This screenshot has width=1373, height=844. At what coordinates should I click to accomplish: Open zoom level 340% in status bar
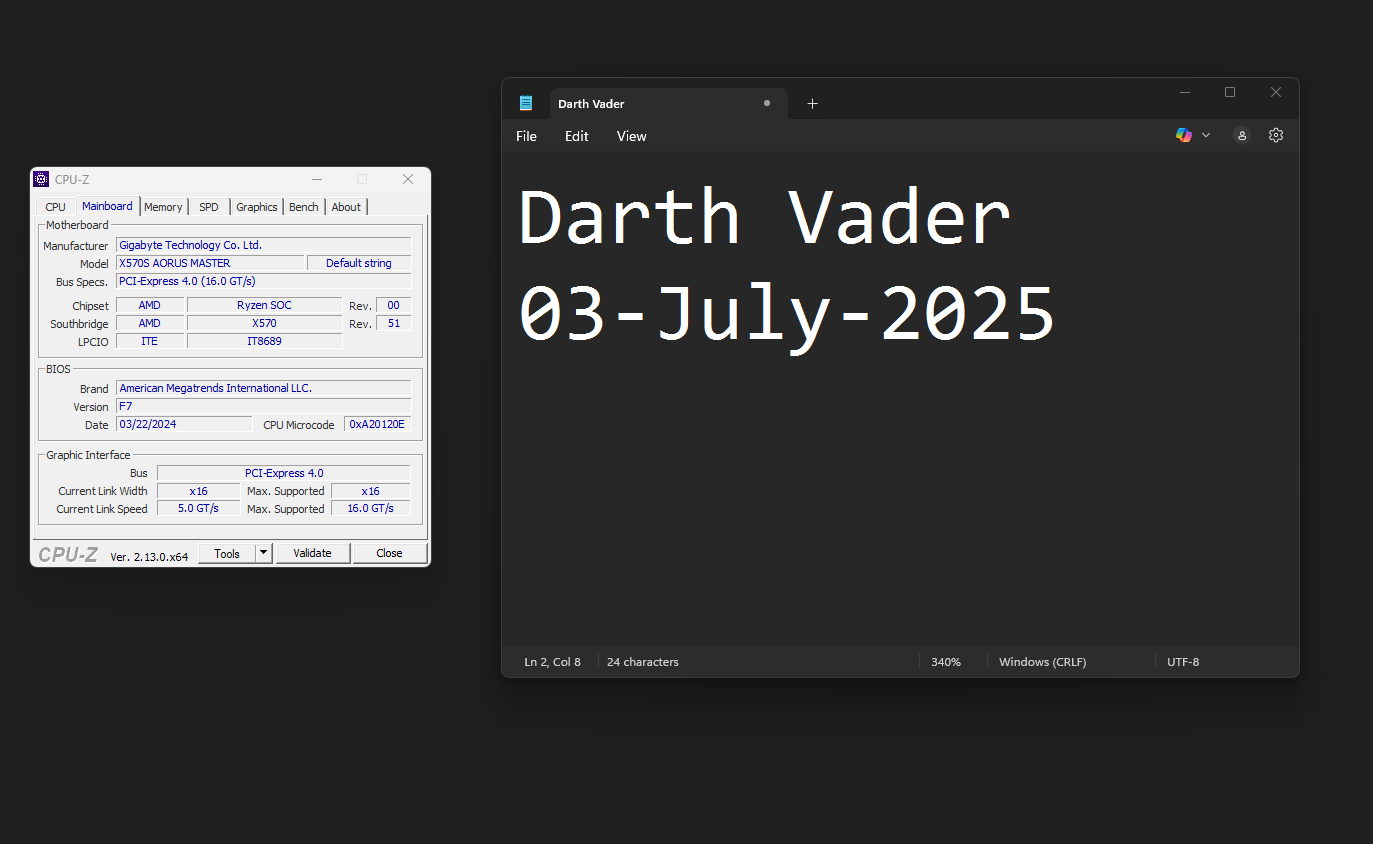pos(945,662)
